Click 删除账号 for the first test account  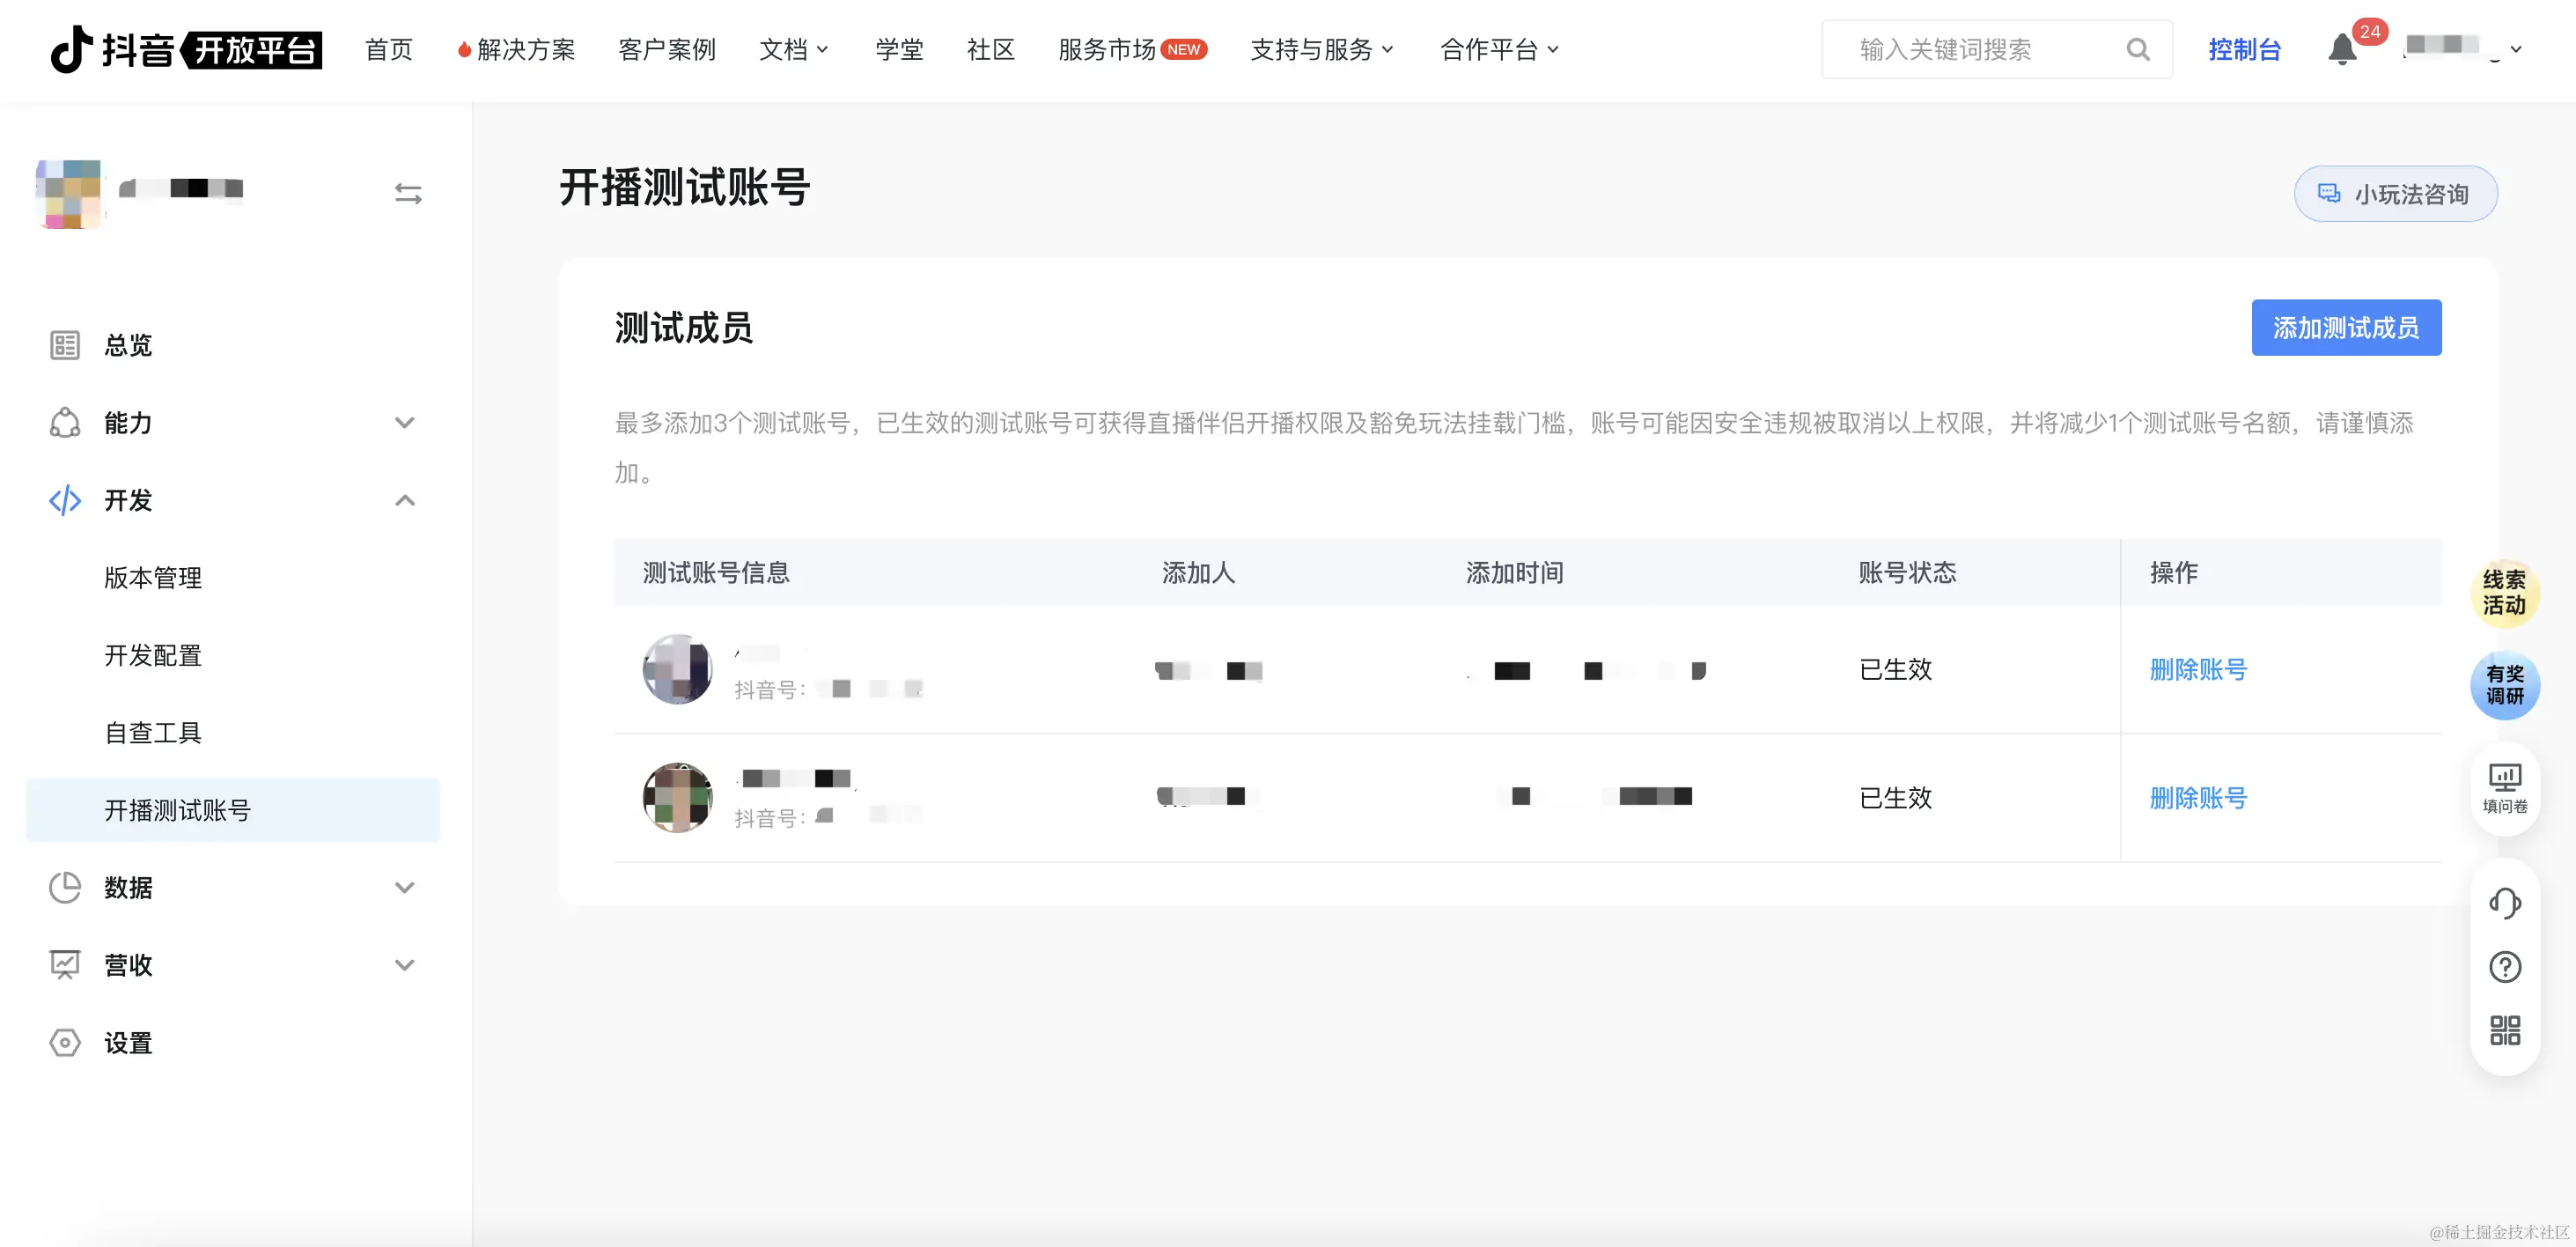click(x=2197, y=669)
